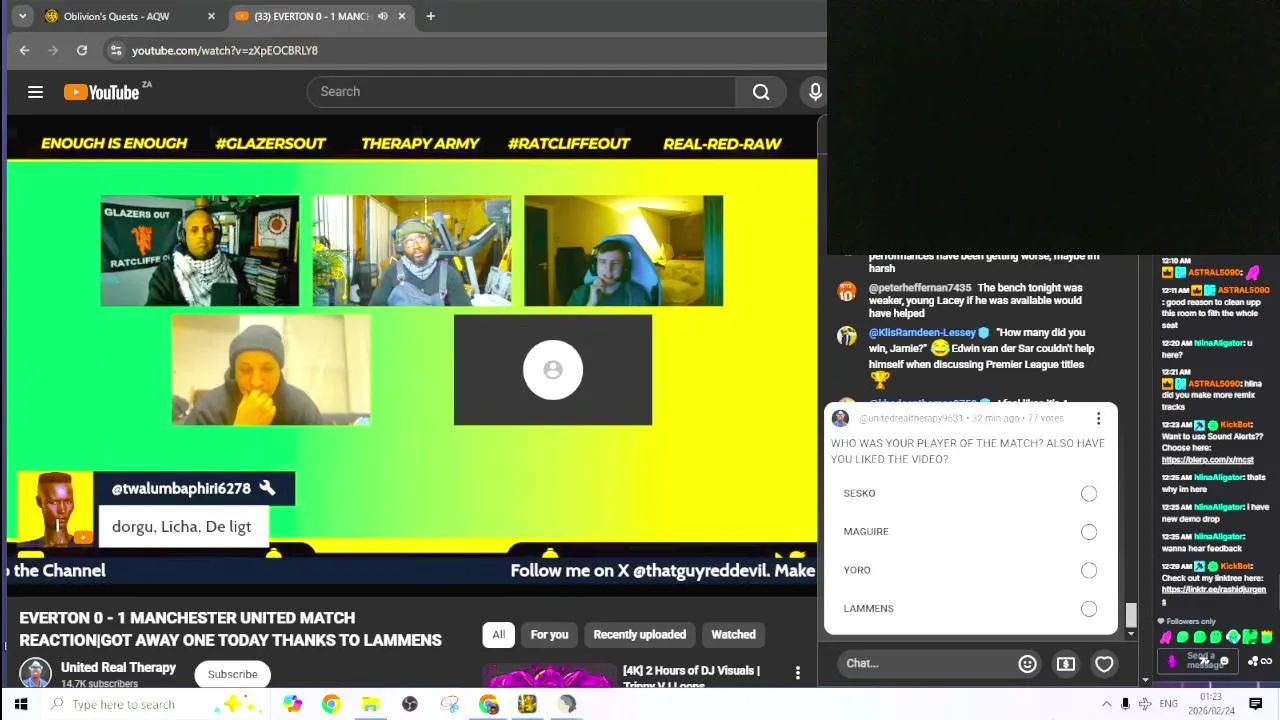Open the poll's three-dot options menu
The width and height of the screenshot is (1280, 720).
tap(1098, 418)
